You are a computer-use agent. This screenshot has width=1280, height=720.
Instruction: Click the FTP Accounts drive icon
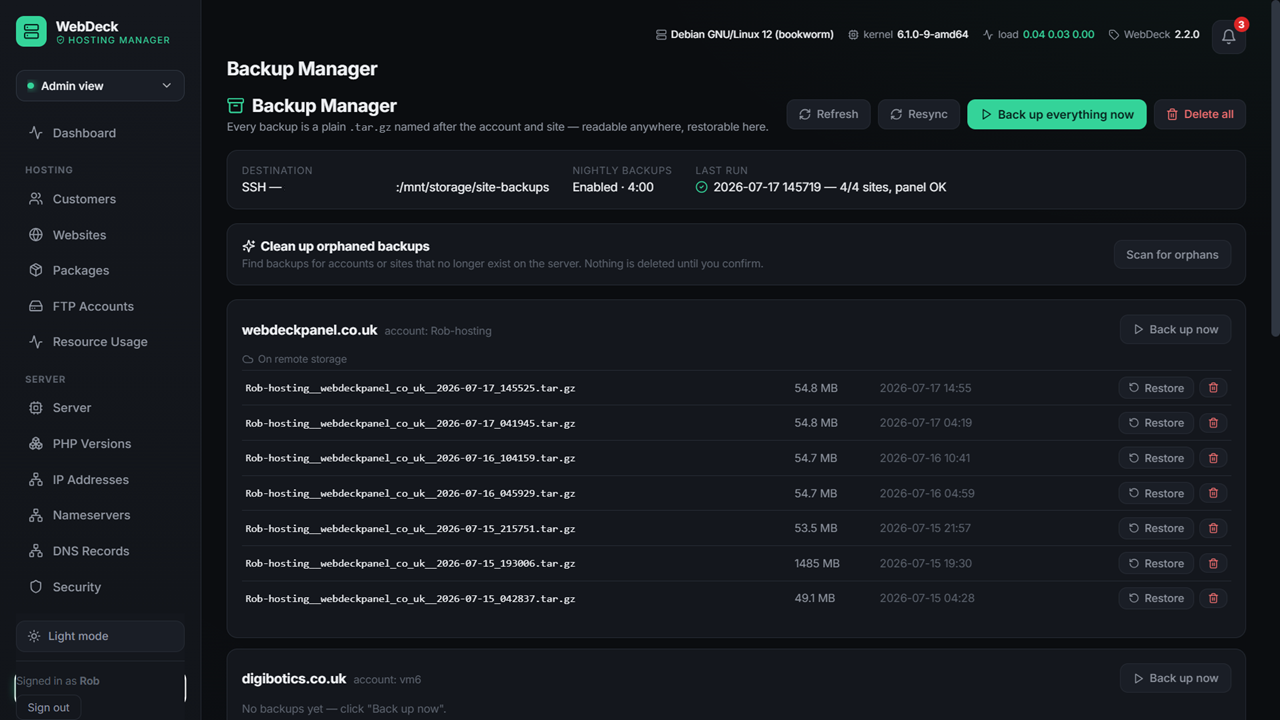point(36,306)
